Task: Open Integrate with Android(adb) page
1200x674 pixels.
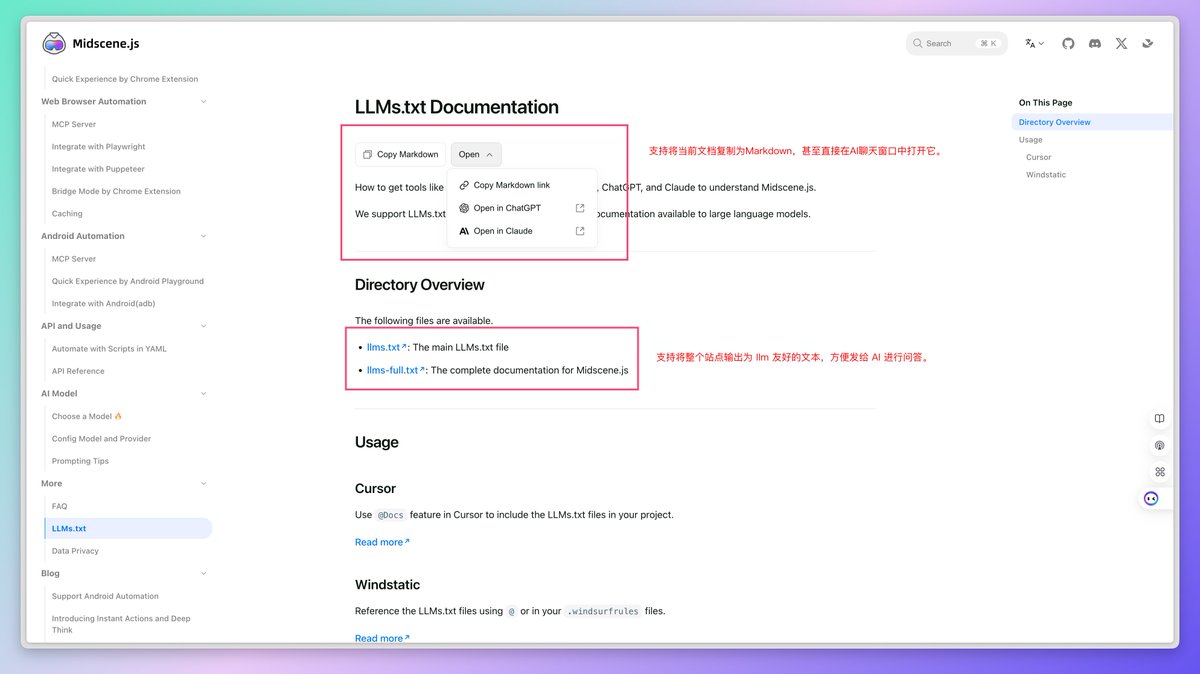Action: click(103, 303)
